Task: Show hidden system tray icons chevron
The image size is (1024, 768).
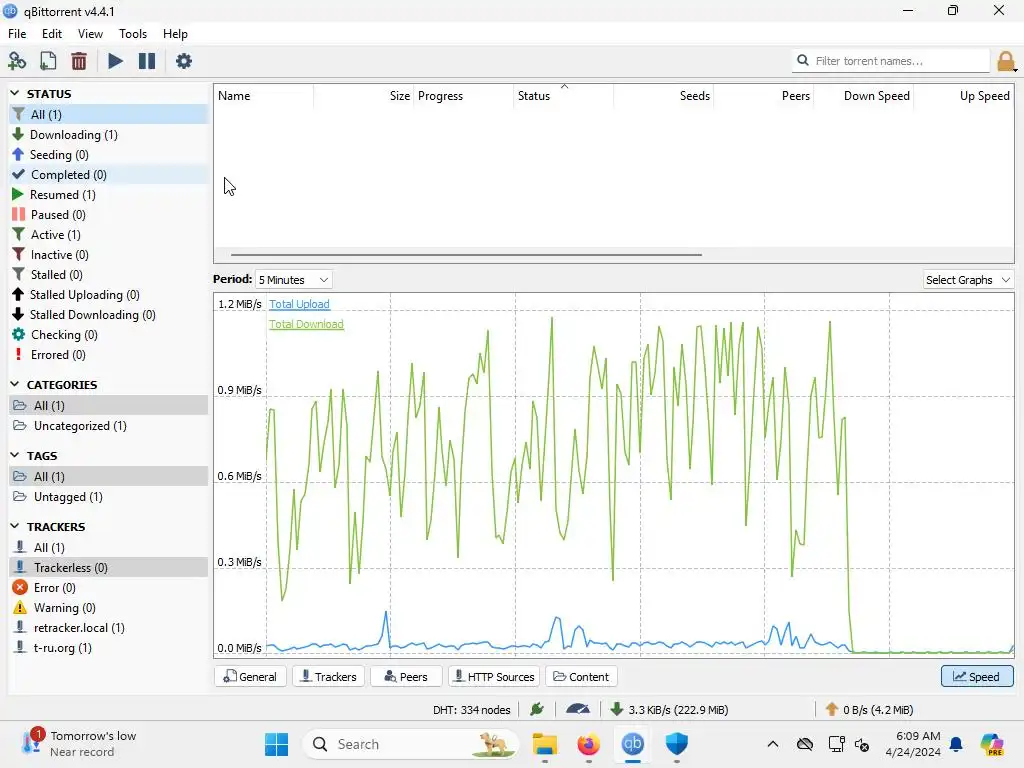Action: tap(773, 744)
